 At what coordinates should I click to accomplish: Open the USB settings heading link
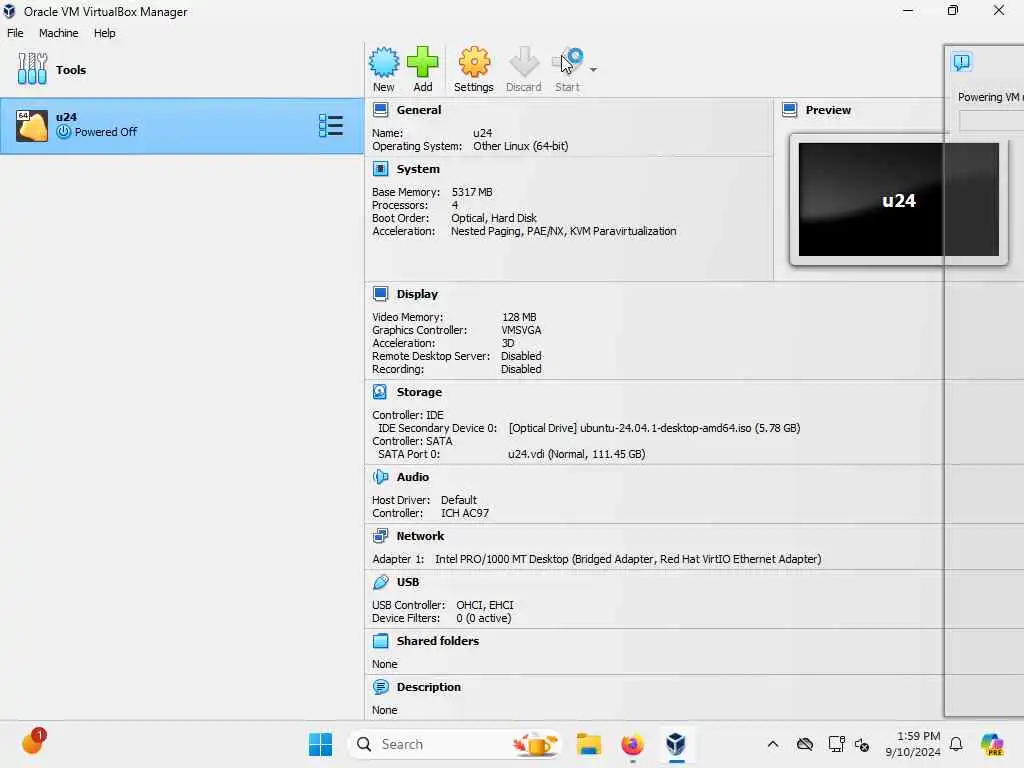[408, 582]
